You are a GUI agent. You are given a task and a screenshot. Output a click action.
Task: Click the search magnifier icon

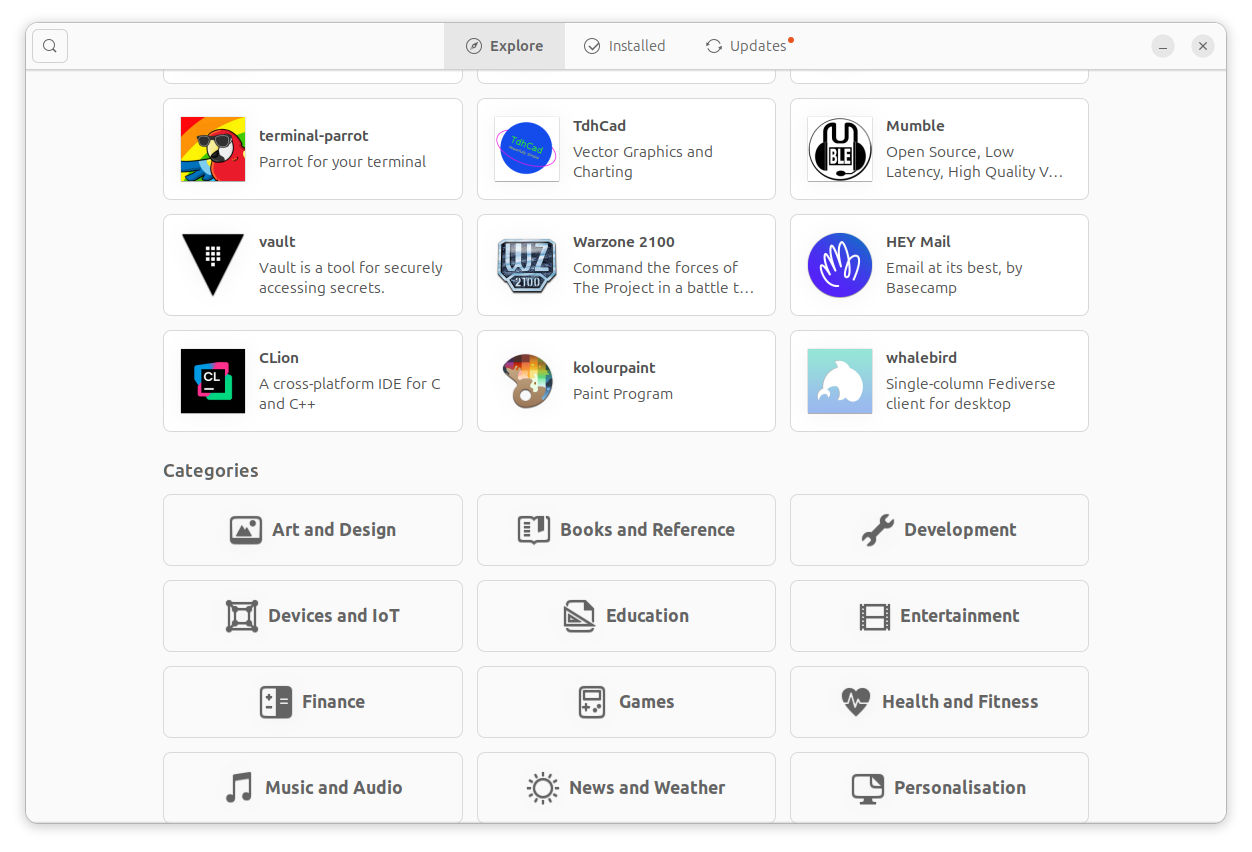click(50, 46)
